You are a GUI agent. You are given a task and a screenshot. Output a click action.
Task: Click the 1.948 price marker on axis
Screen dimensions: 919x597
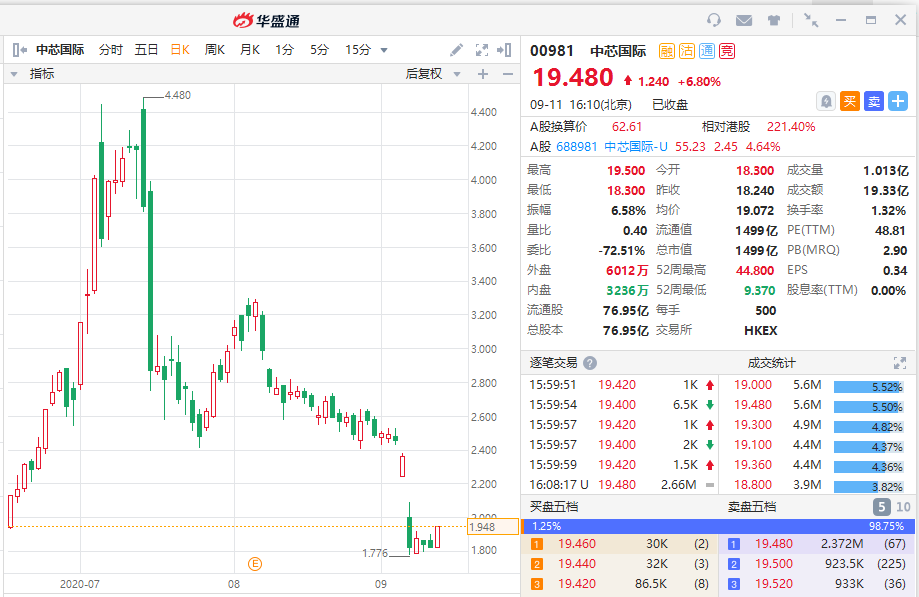(x=493, y=527)
